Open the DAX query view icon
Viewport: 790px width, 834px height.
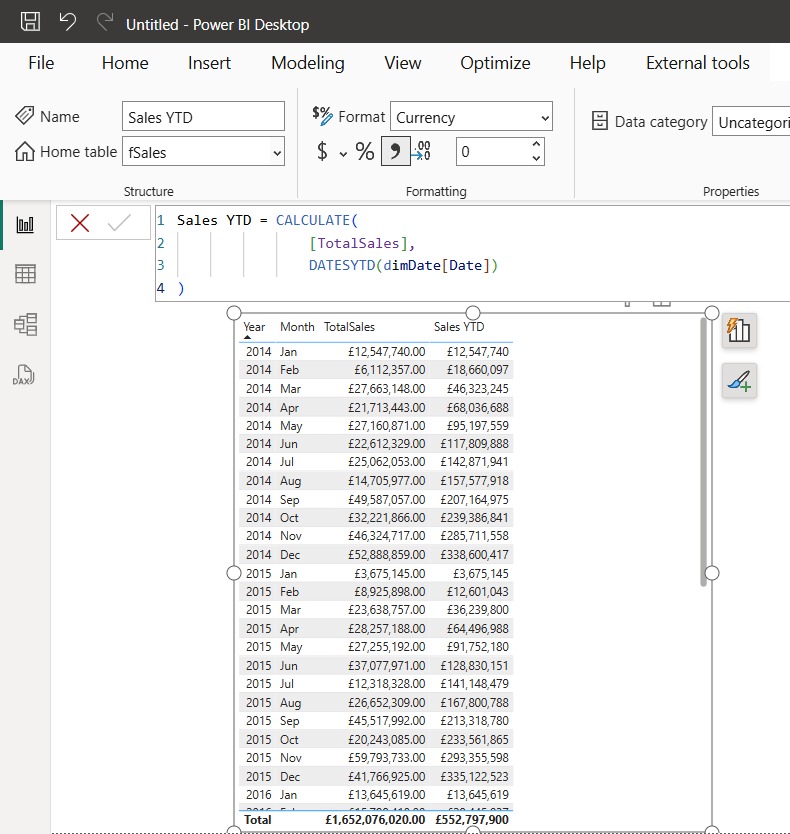[25, 375]
